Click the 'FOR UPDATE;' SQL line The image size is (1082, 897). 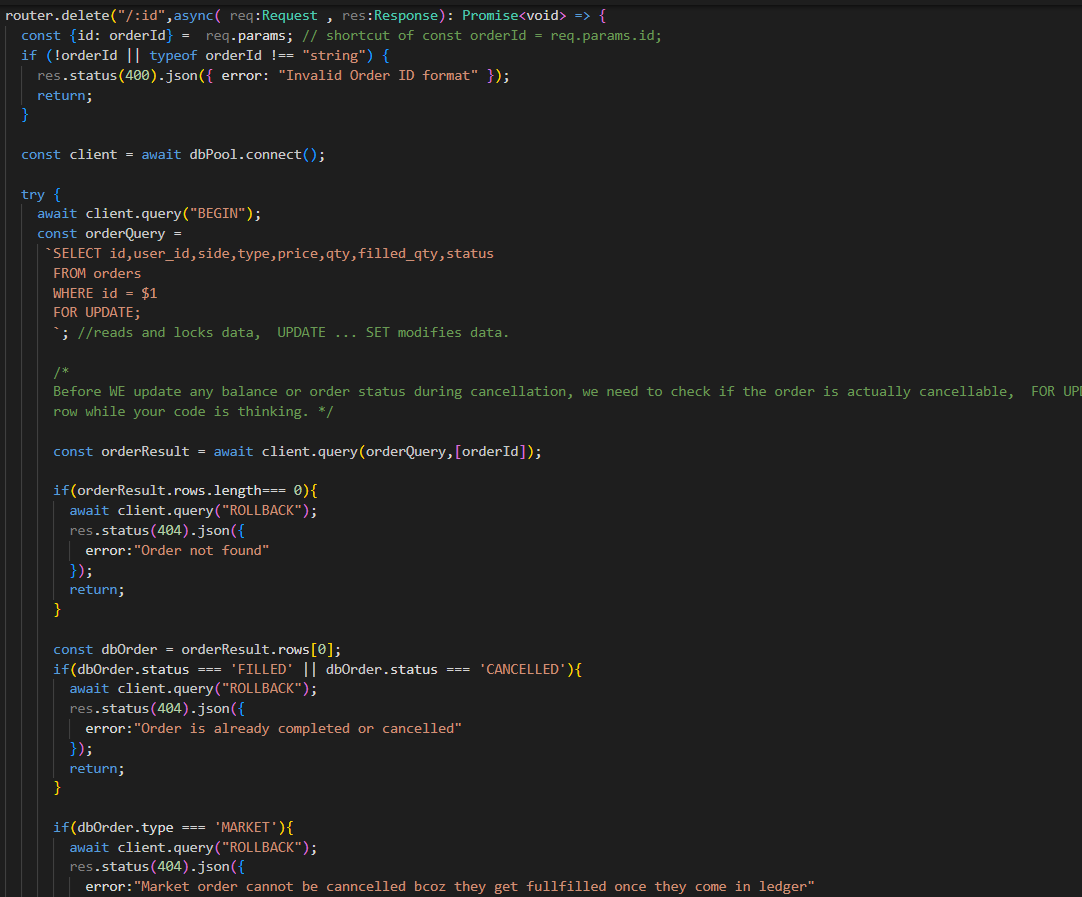97,313
